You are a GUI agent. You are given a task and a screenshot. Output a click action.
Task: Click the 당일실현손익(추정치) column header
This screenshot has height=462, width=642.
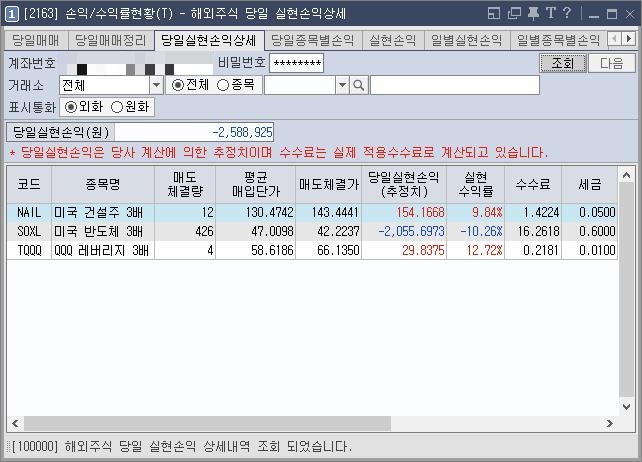point(404,184)
